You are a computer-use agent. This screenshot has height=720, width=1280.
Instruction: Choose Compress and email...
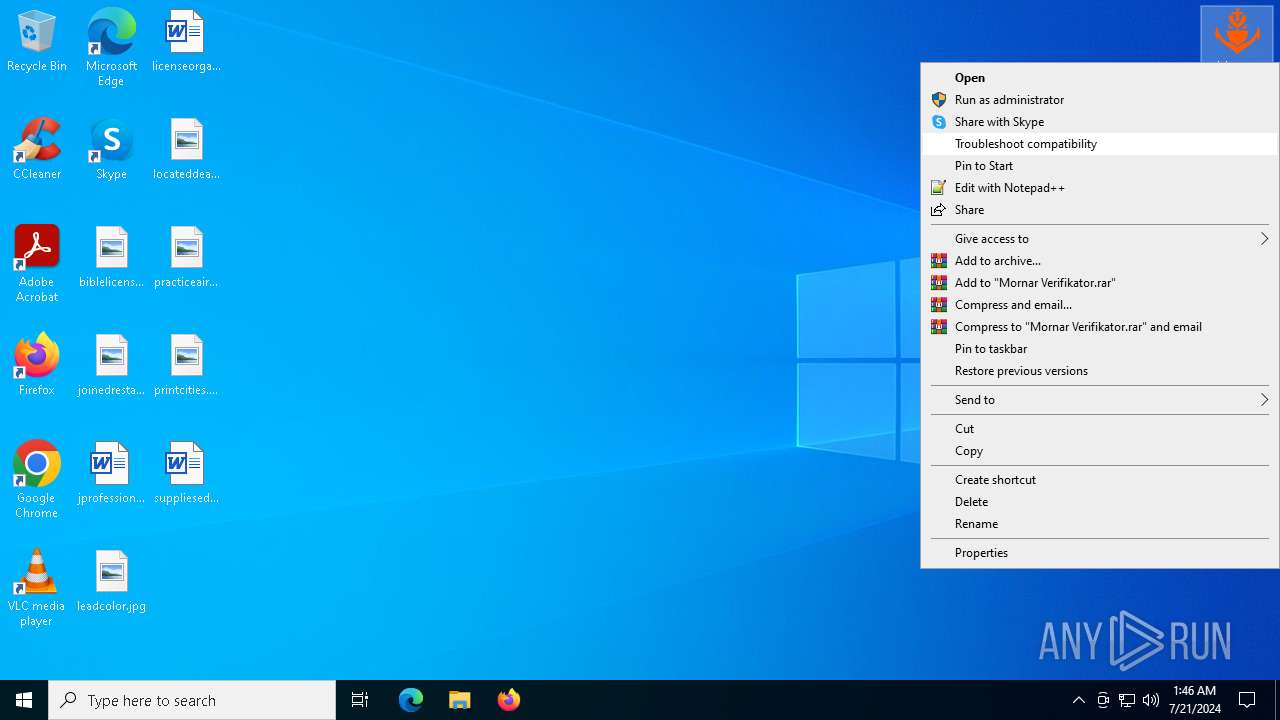tap(1100, 305)
